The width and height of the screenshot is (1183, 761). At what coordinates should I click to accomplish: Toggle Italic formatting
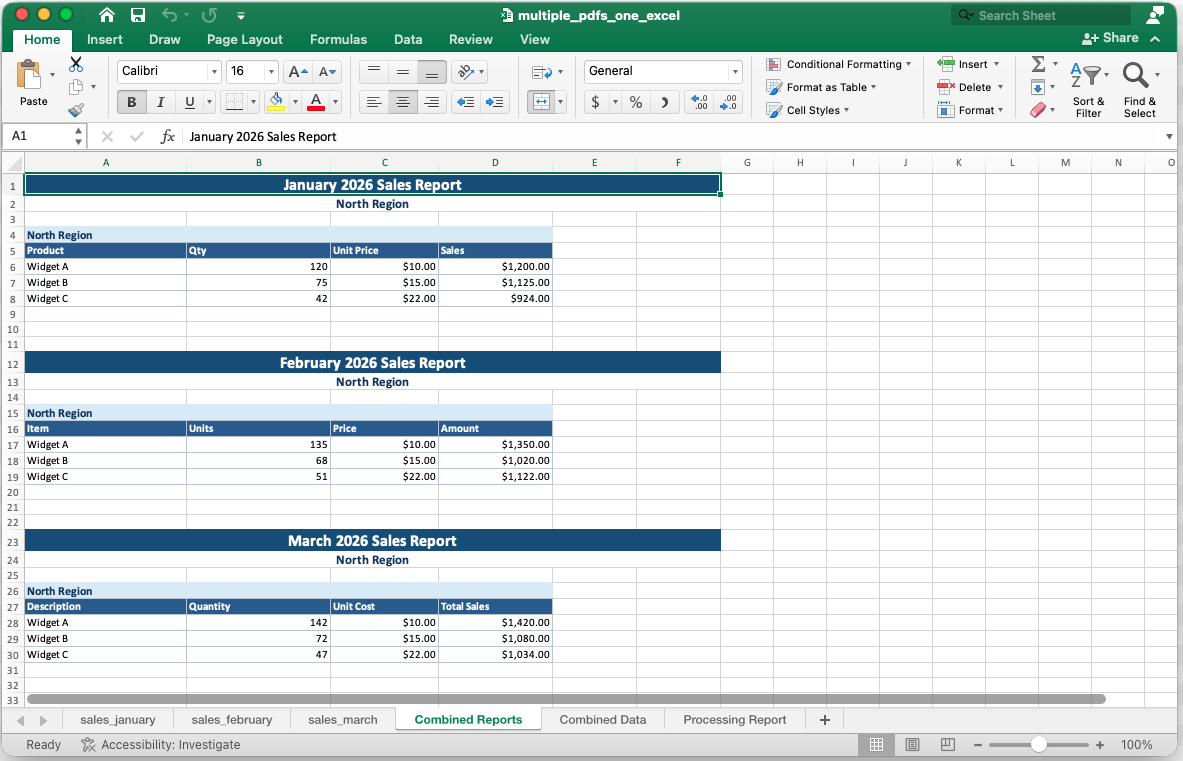[x=160, y=102]
